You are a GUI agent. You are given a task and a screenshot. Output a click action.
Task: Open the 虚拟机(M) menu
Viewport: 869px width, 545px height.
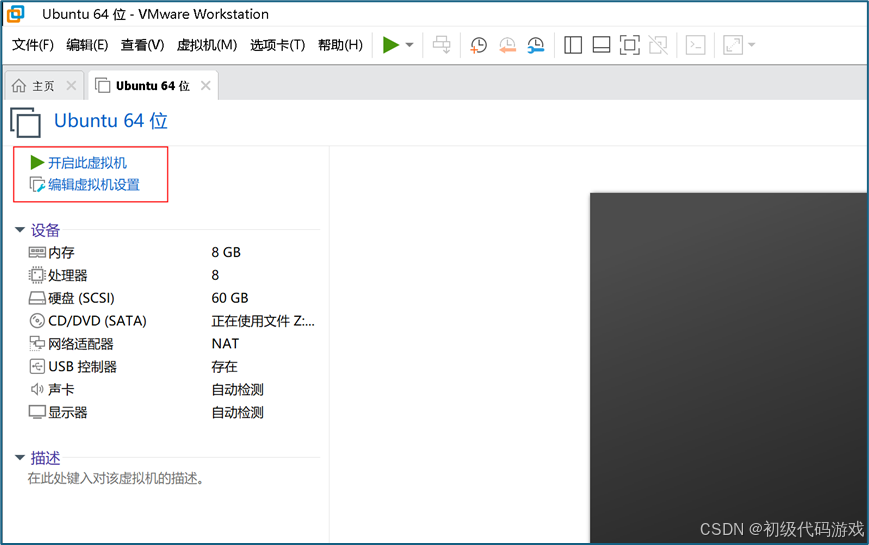pos(207,45)
